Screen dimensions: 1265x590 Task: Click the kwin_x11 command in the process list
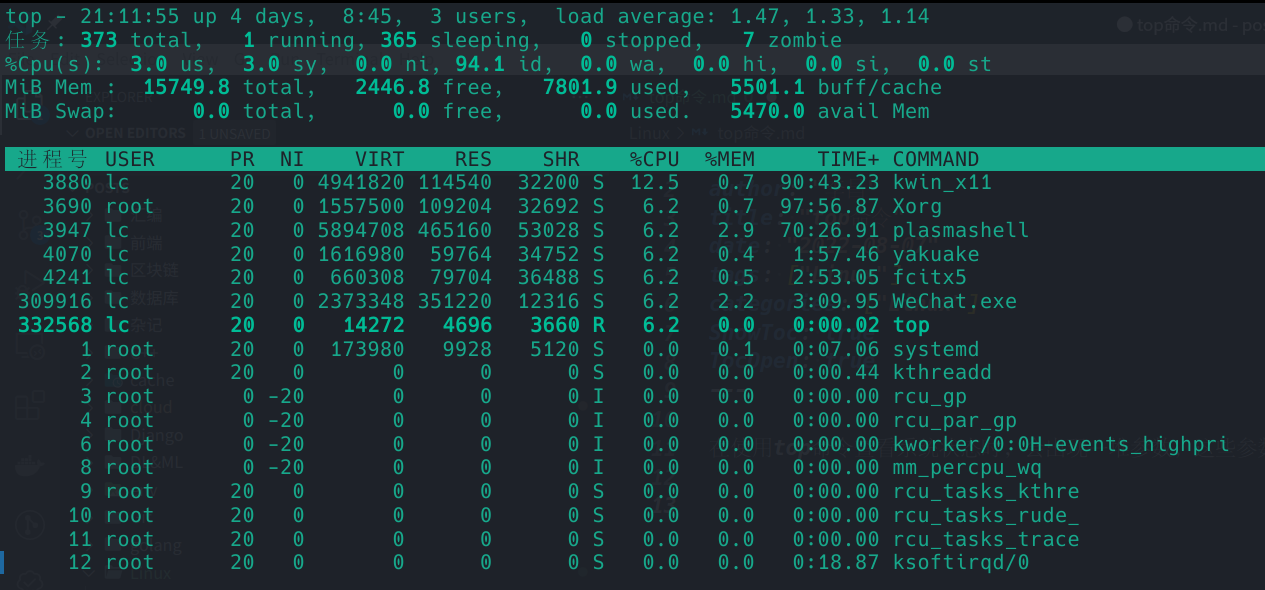pos(942,183)
